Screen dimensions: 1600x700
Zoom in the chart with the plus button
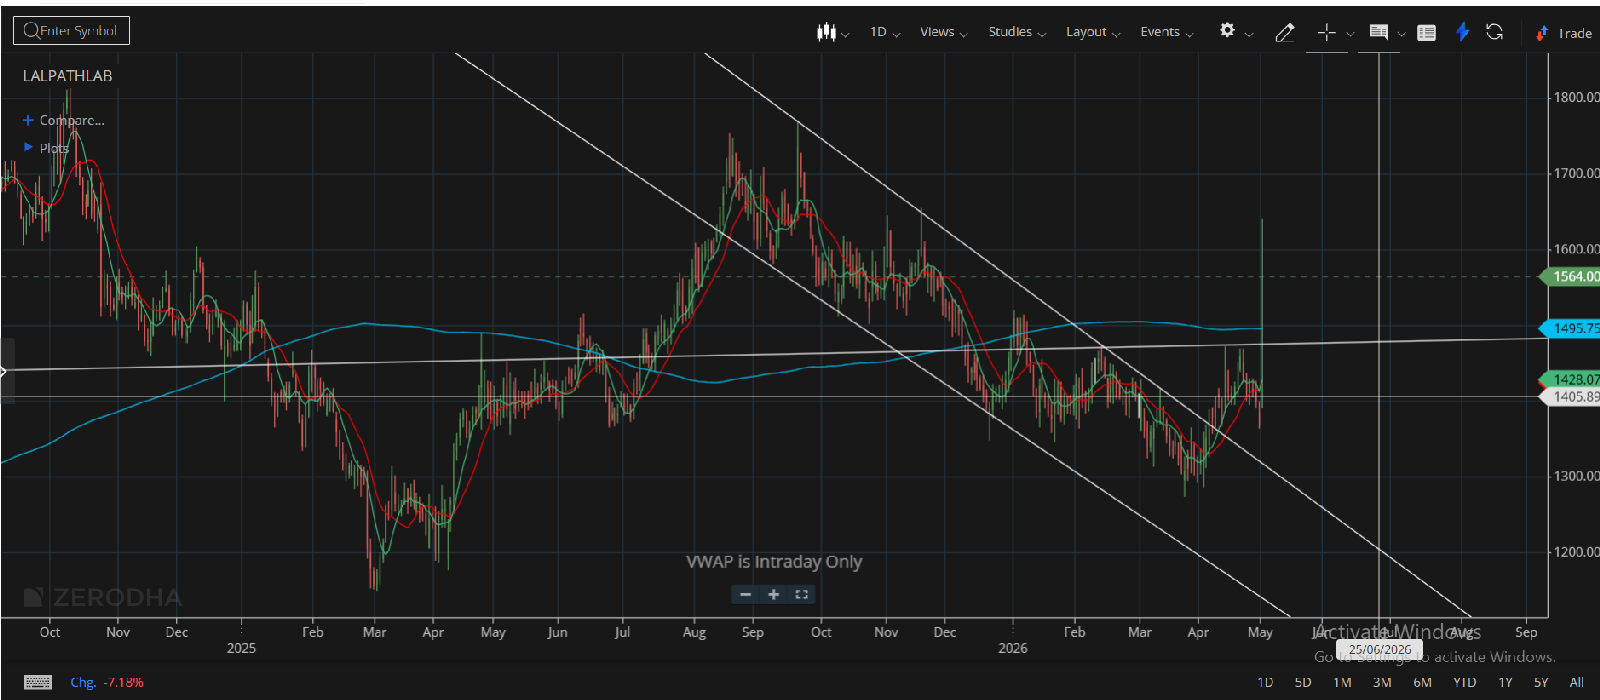click(773, 594)
